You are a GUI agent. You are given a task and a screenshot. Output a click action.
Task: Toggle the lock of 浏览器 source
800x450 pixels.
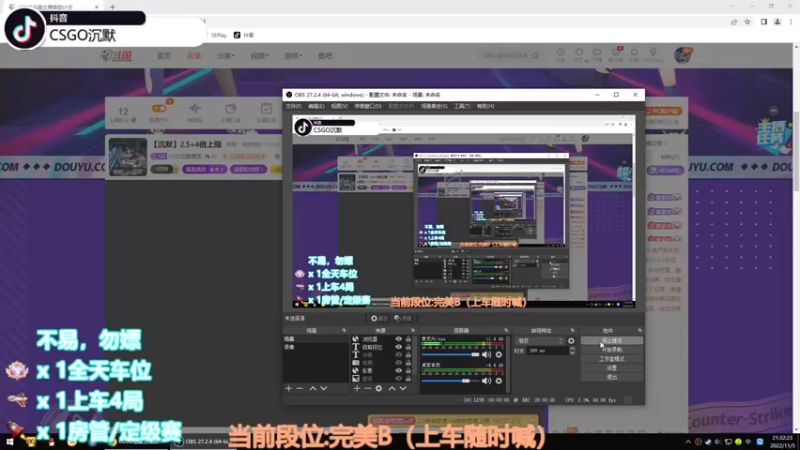coord(408,339)
